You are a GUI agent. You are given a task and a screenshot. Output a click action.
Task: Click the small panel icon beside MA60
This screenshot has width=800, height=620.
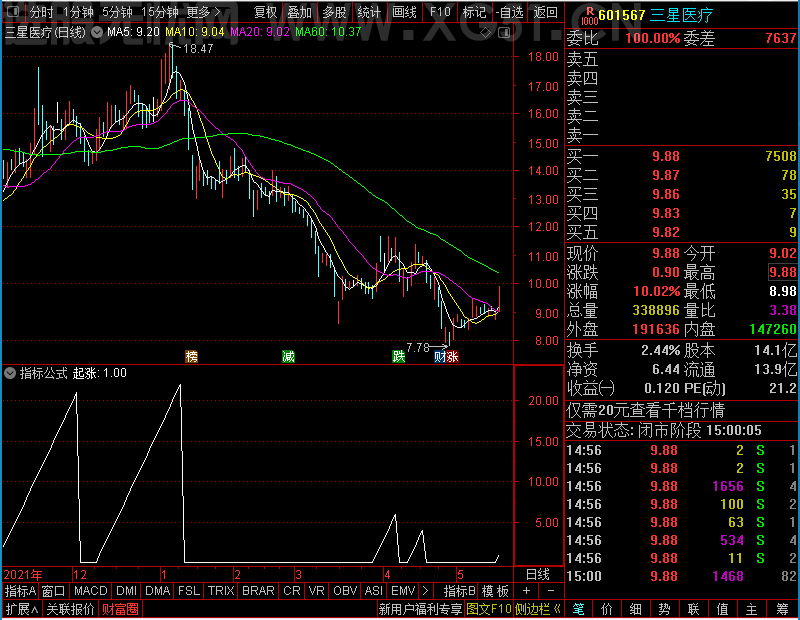point(504,33)
